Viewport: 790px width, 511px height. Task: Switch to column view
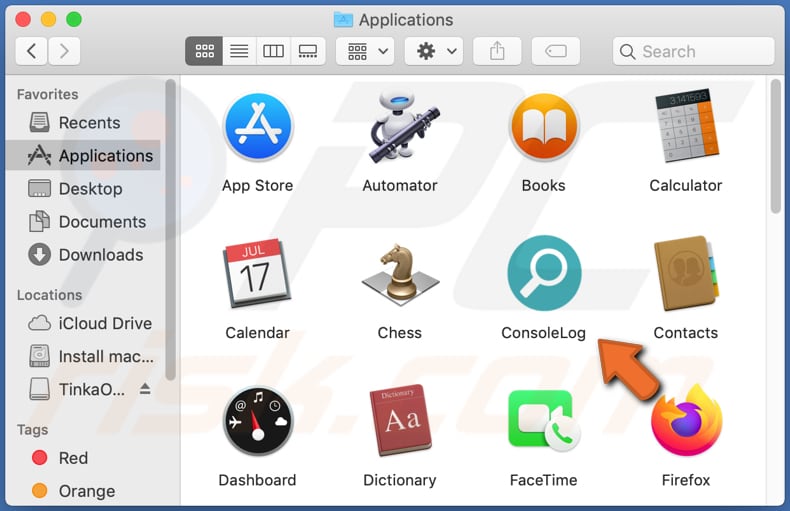coord(274,51)
